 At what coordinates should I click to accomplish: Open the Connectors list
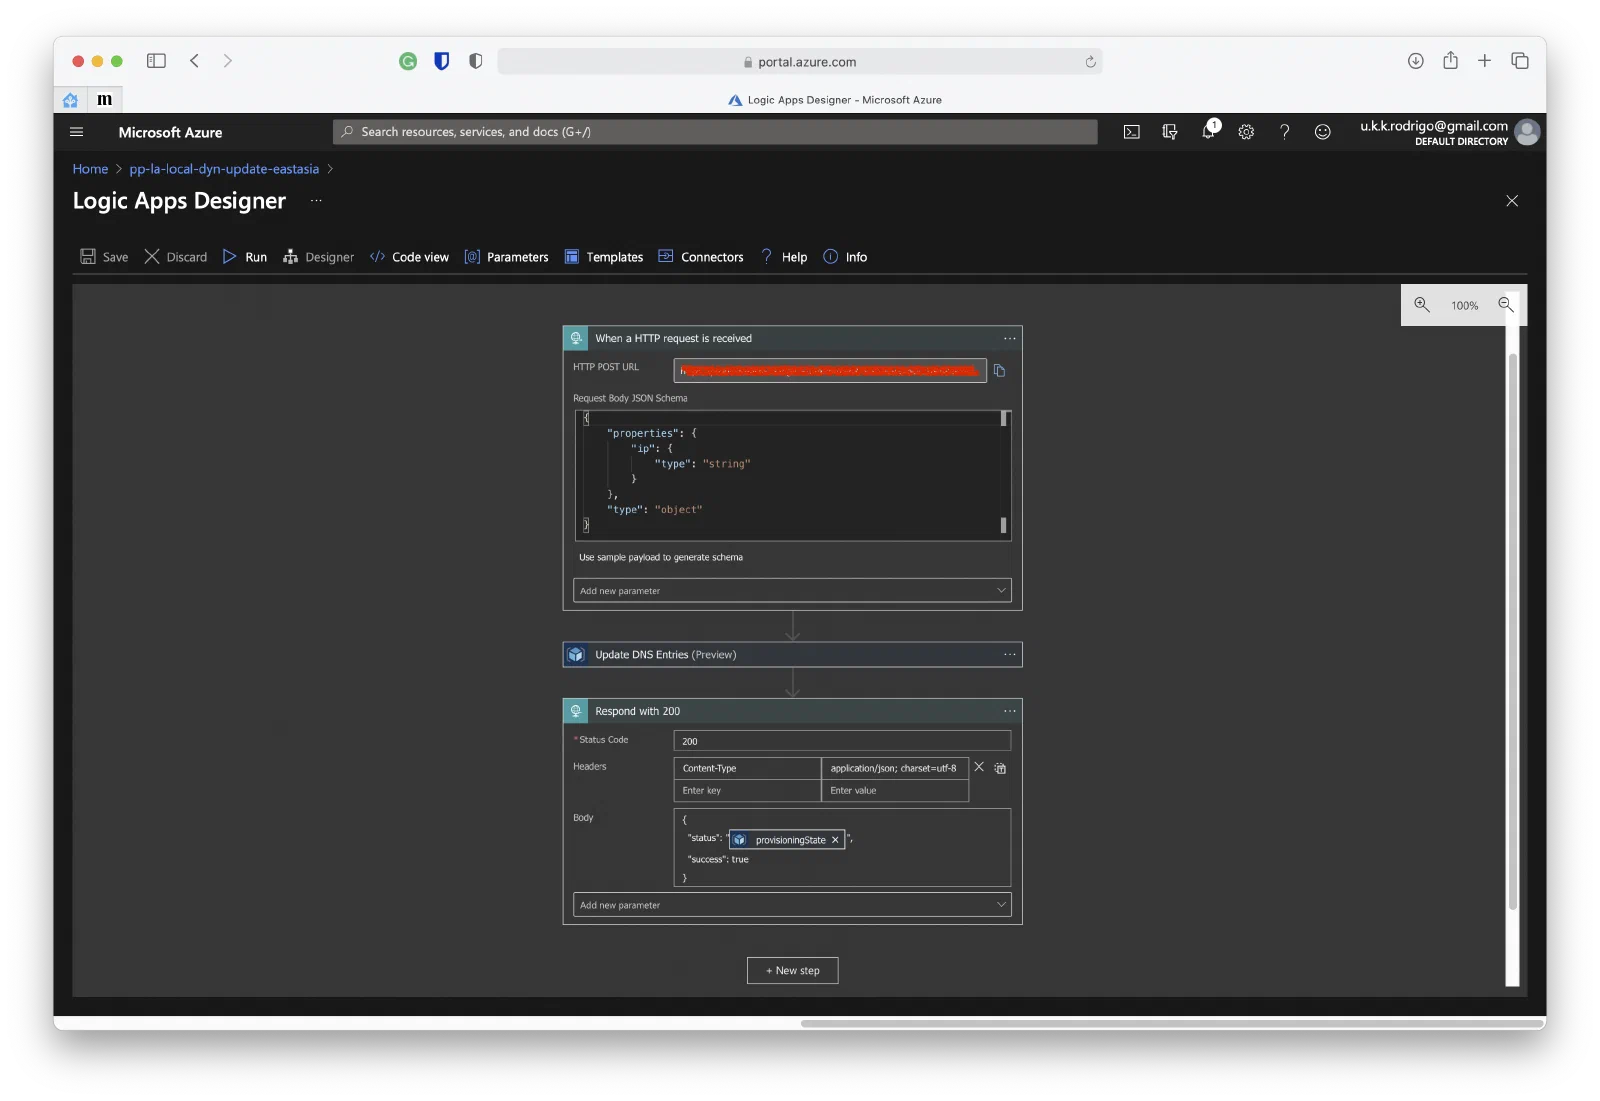701,257
